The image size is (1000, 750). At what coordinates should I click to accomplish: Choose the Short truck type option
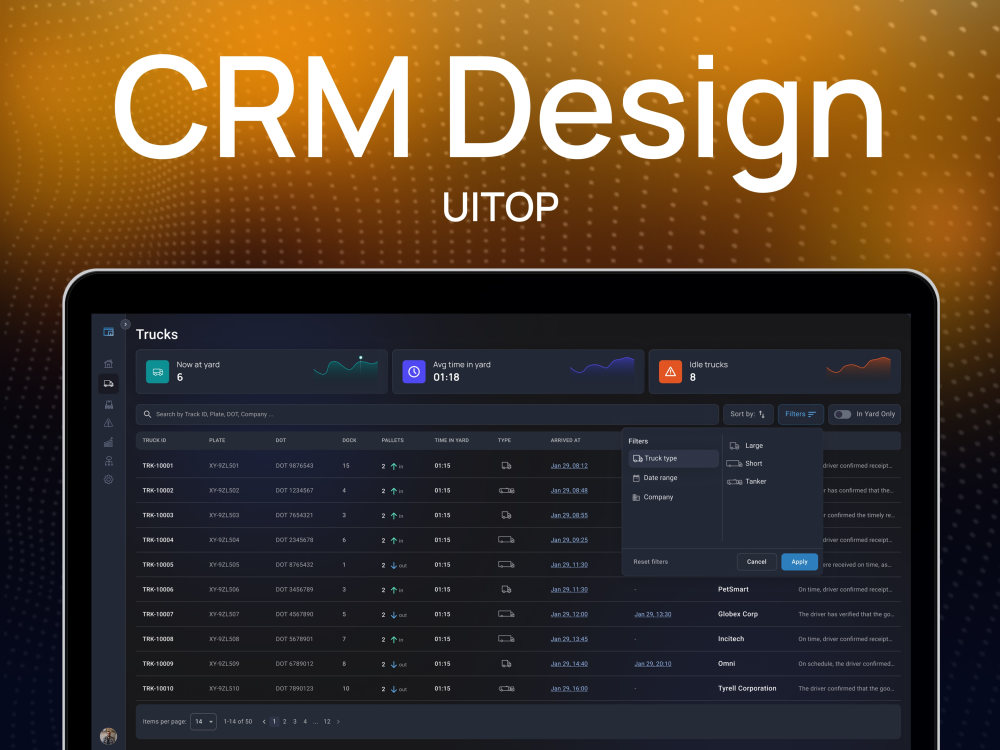[x=744, y=464]
